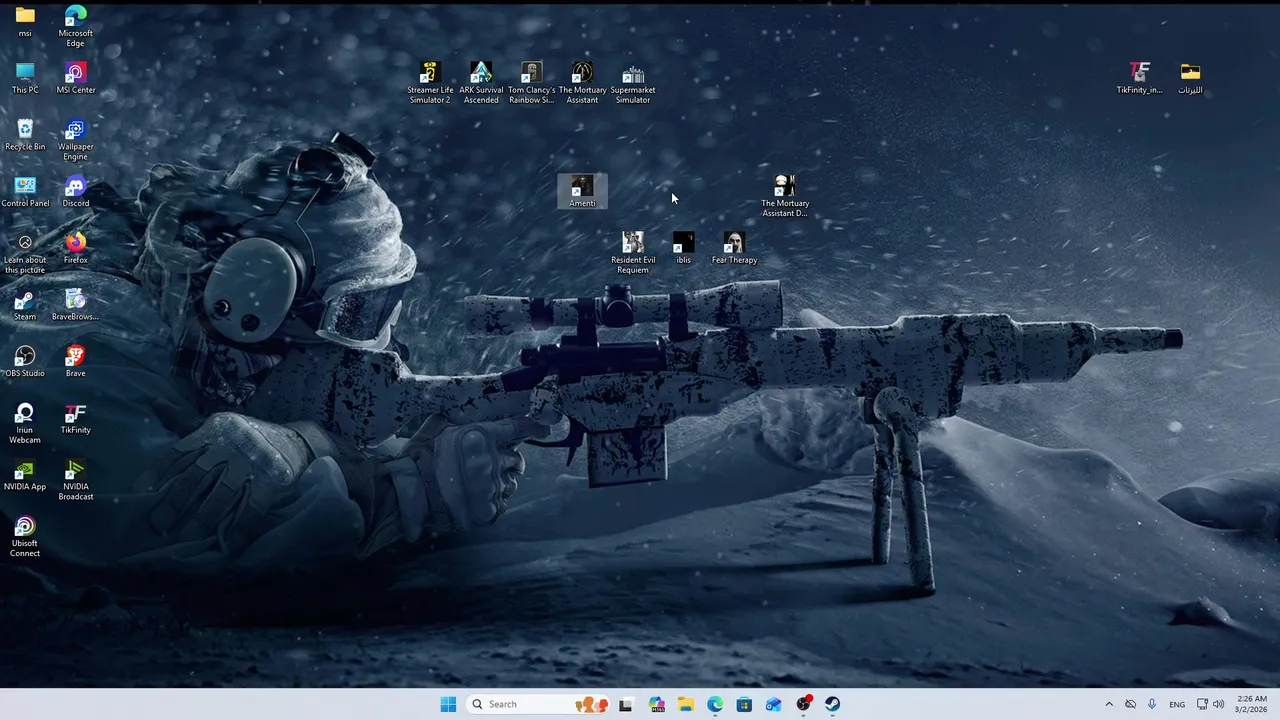Select the This PC desktop icon

click(25, 78)
